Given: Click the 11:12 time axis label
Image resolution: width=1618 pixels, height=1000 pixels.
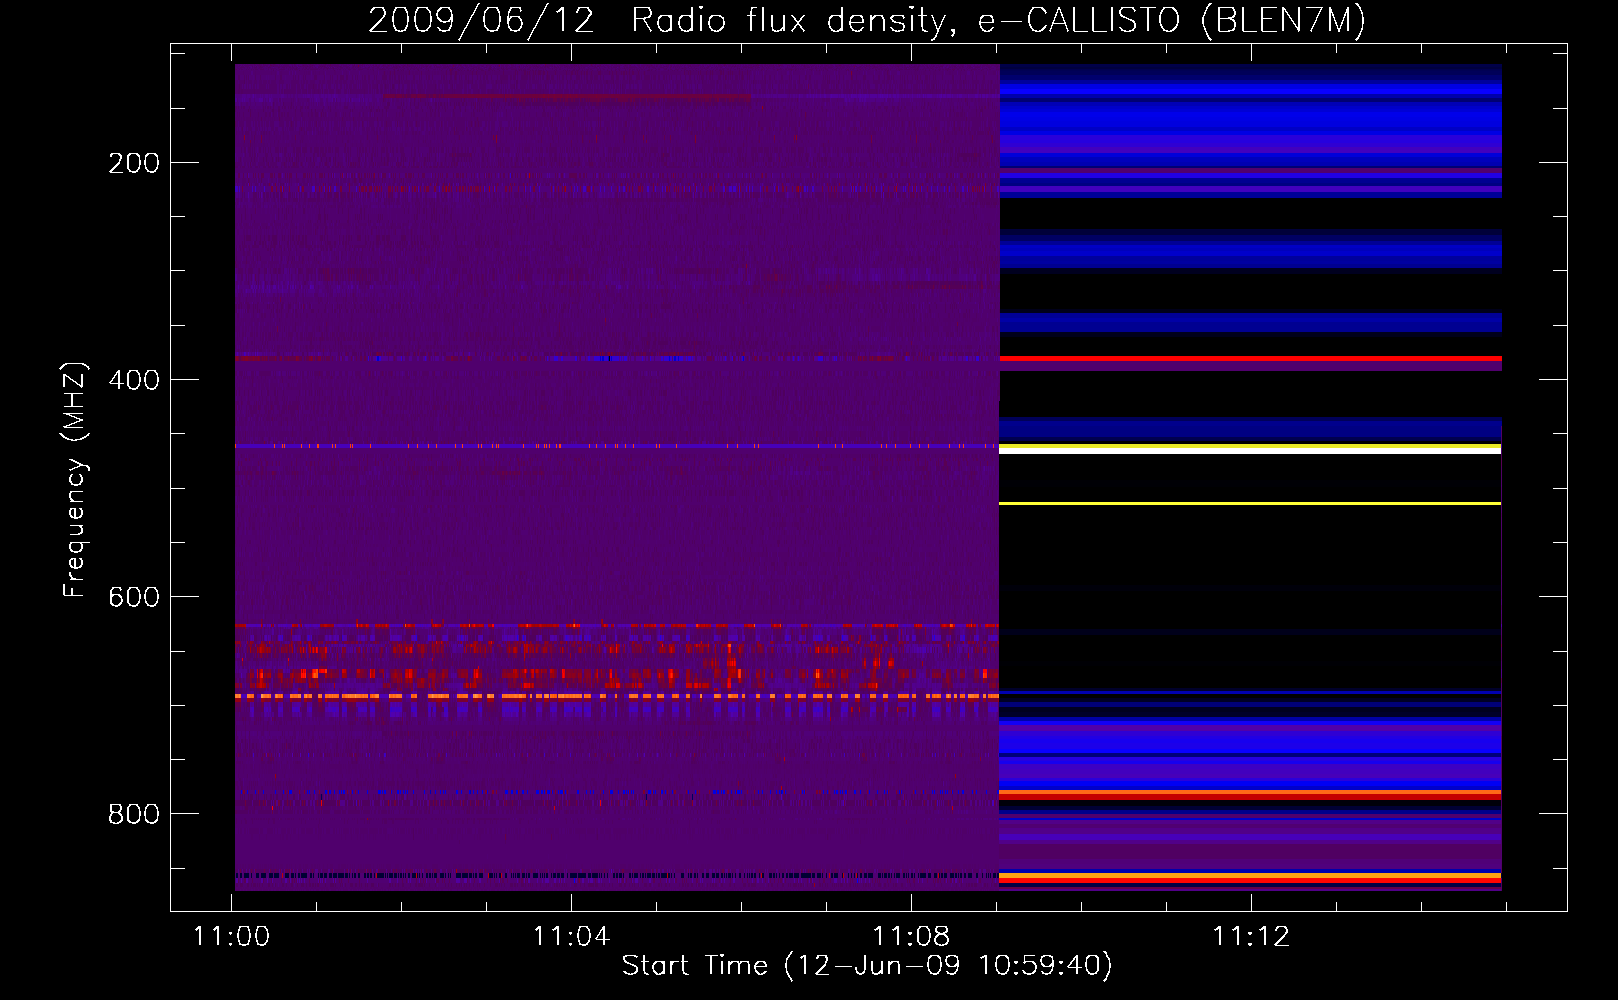Looking at the screenshot, I should [1251, 937].
